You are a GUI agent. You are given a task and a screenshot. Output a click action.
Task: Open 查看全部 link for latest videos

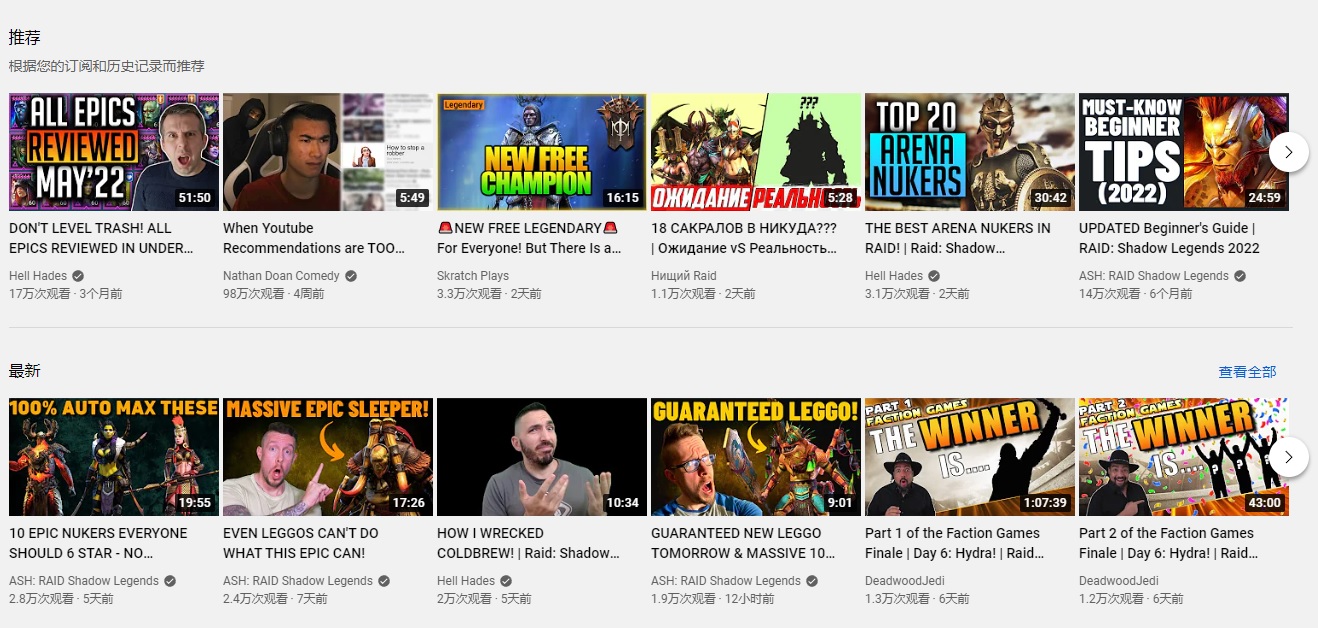[1247, 372]
